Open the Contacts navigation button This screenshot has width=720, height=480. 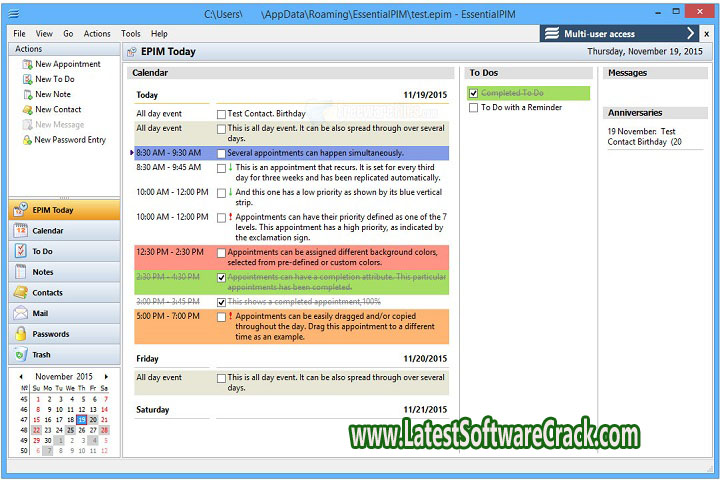pyautogui.click(x=64, y=292)
